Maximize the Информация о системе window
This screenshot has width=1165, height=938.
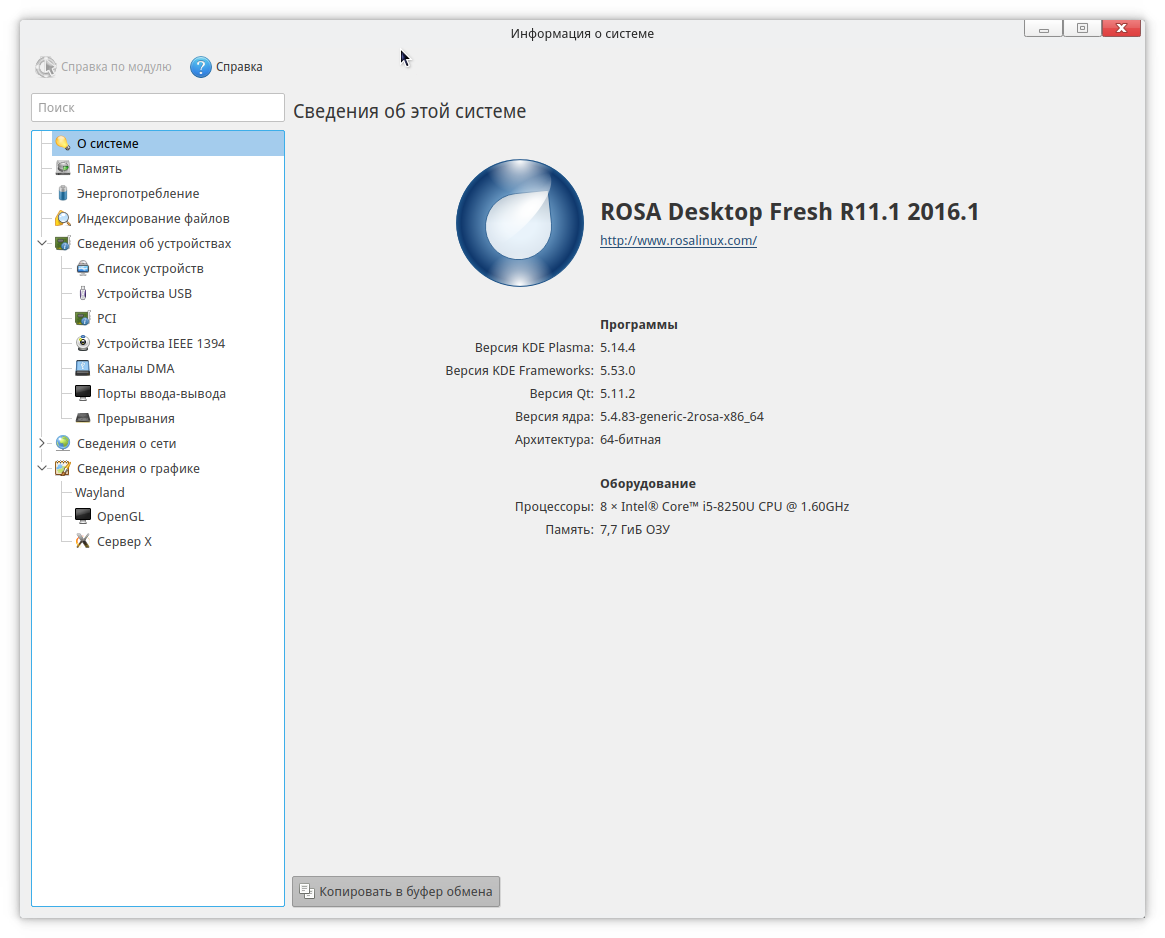coord(1083,28)
